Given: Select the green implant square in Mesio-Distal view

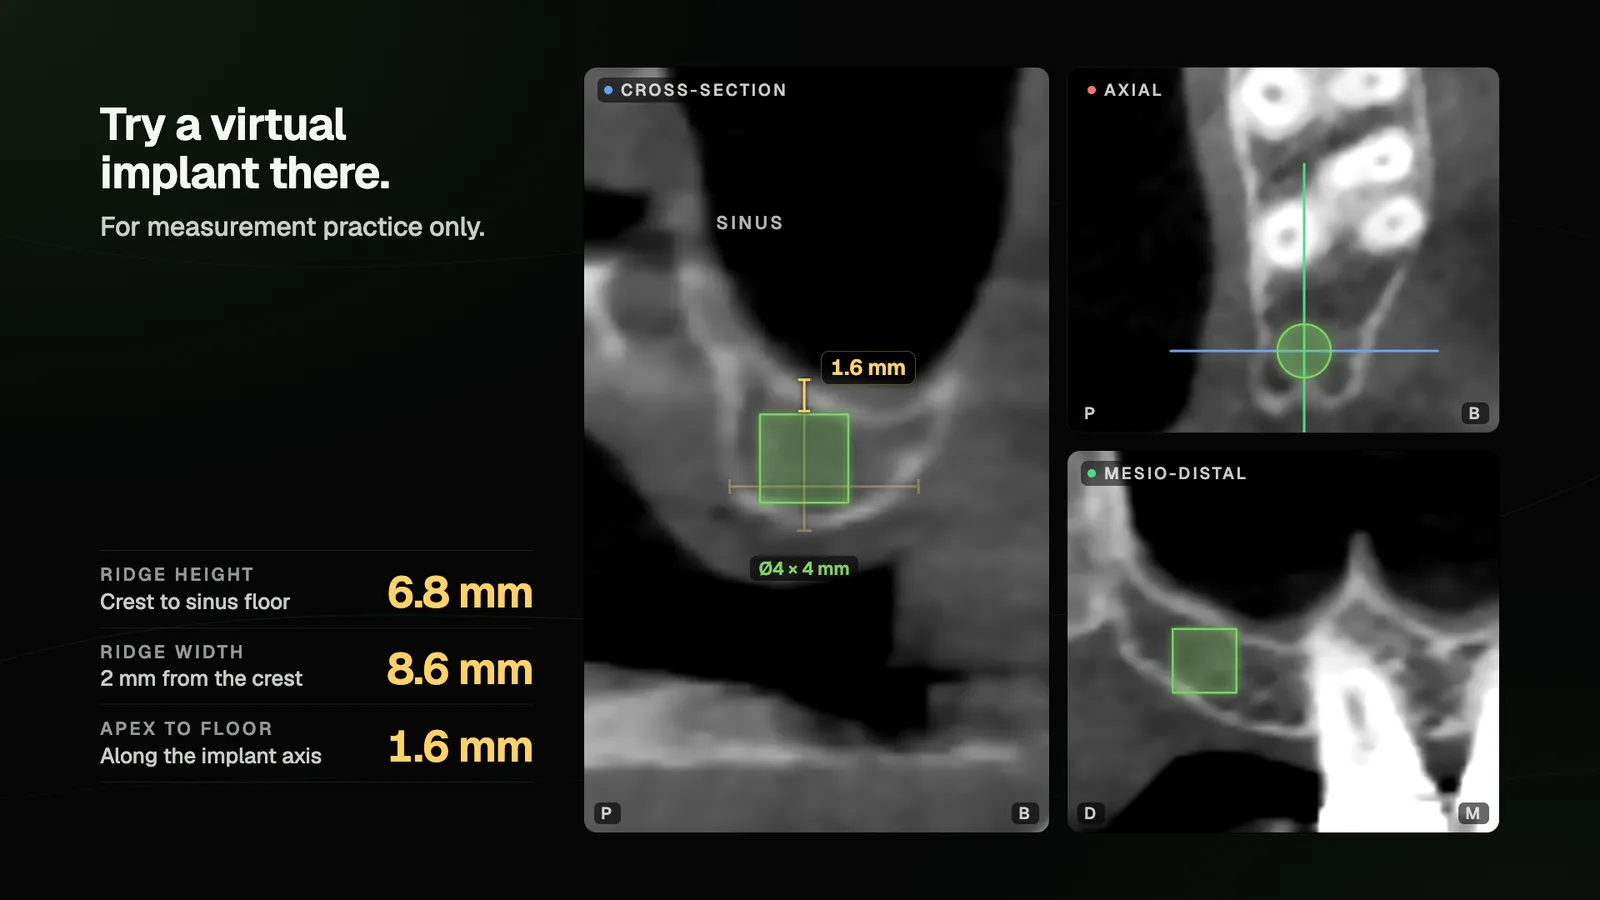Looking at the screenshot, I should [x=1204, y=661].
